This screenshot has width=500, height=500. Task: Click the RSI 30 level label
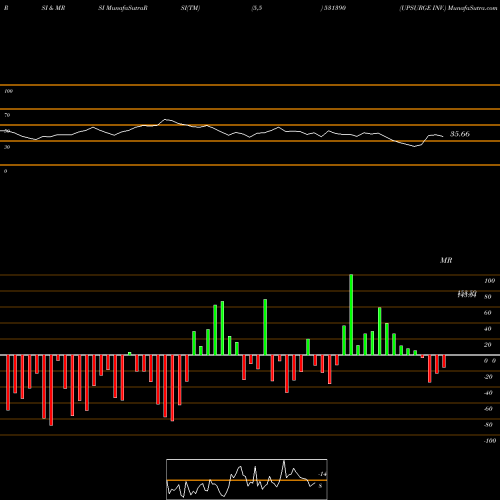coord(7,147)
